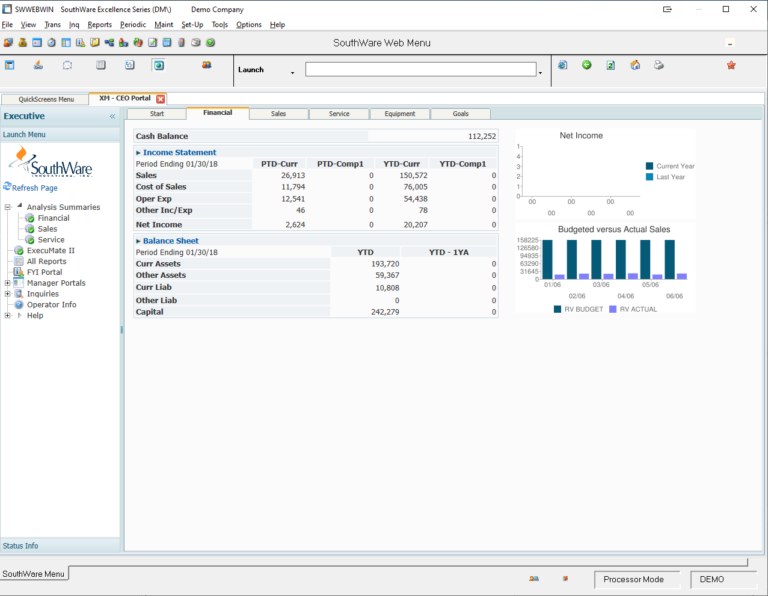This screenshot has height=596, width=768.
Task: Open the Launch dropdown arrow
Action: point(292,72)
